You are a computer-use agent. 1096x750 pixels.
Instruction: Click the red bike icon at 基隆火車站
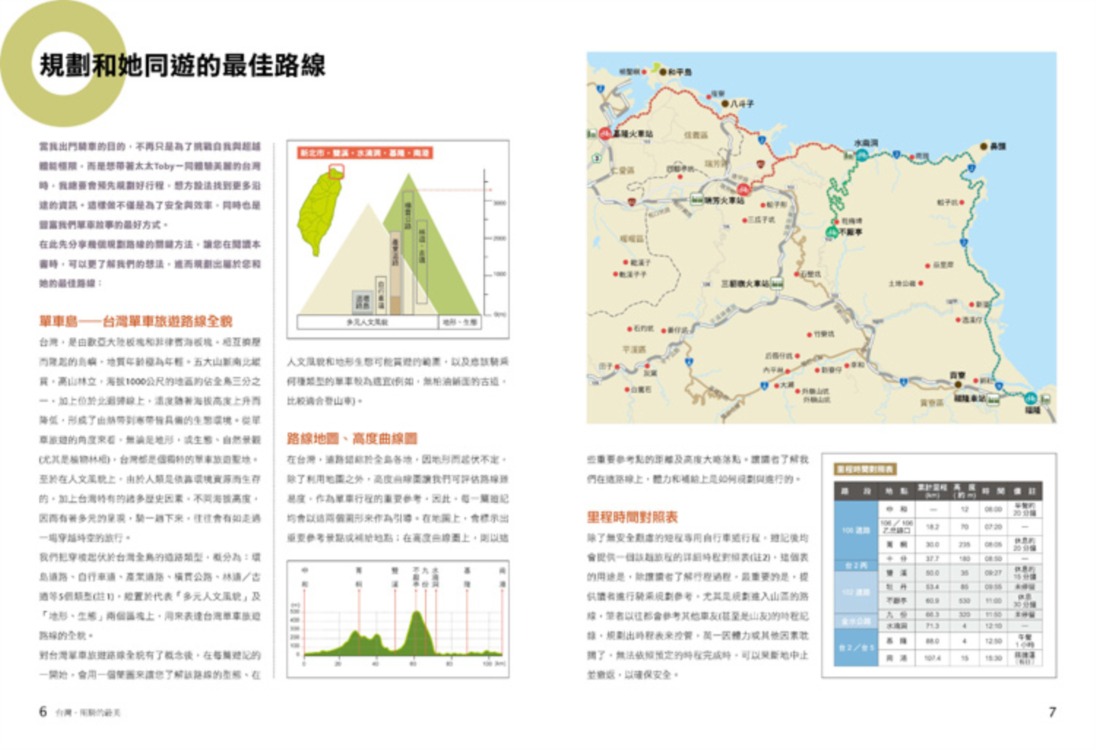click(x=606, y=133)
